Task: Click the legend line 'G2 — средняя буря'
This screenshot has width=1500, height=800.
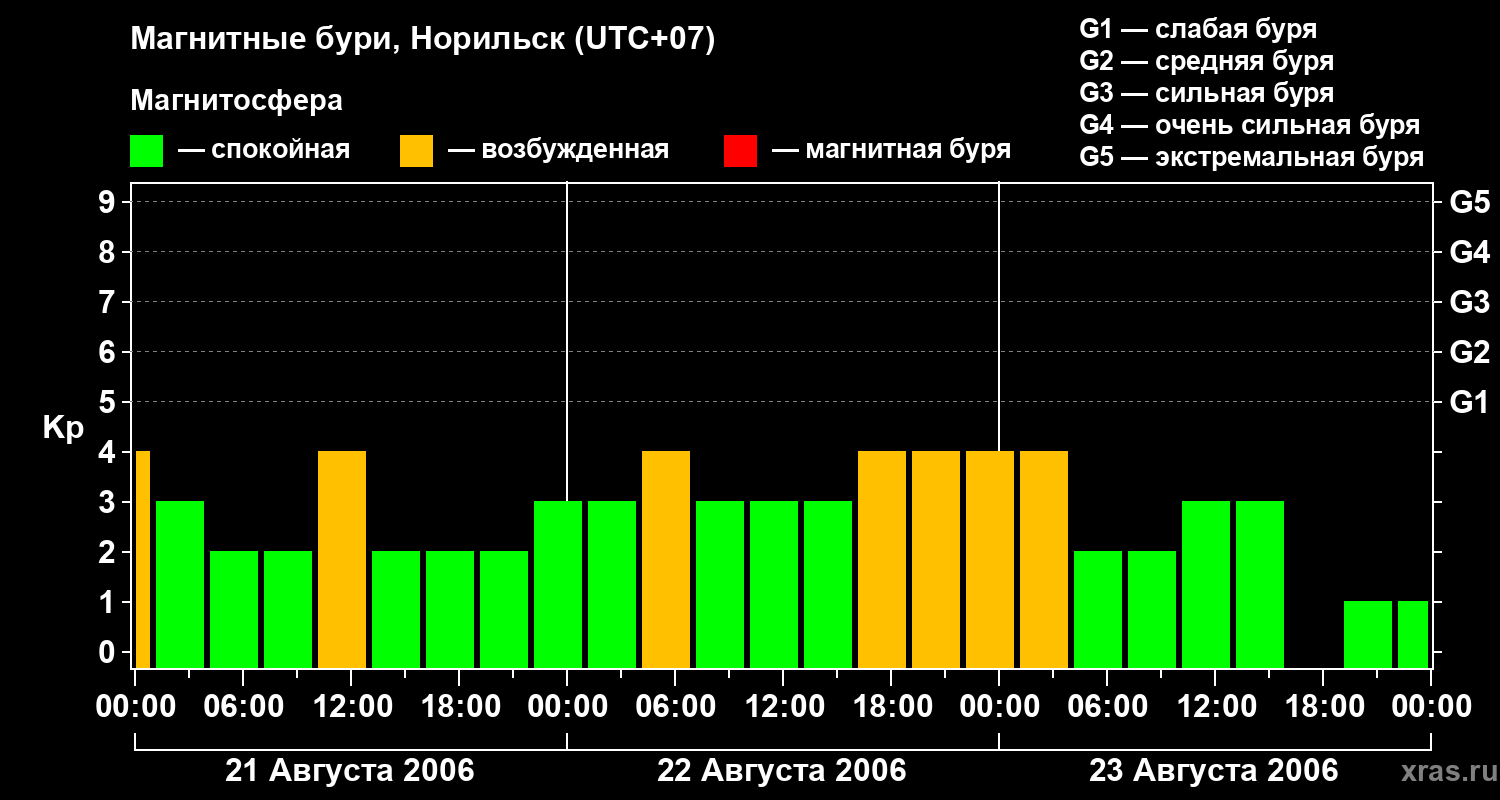Action: [x=1206, y=60]
